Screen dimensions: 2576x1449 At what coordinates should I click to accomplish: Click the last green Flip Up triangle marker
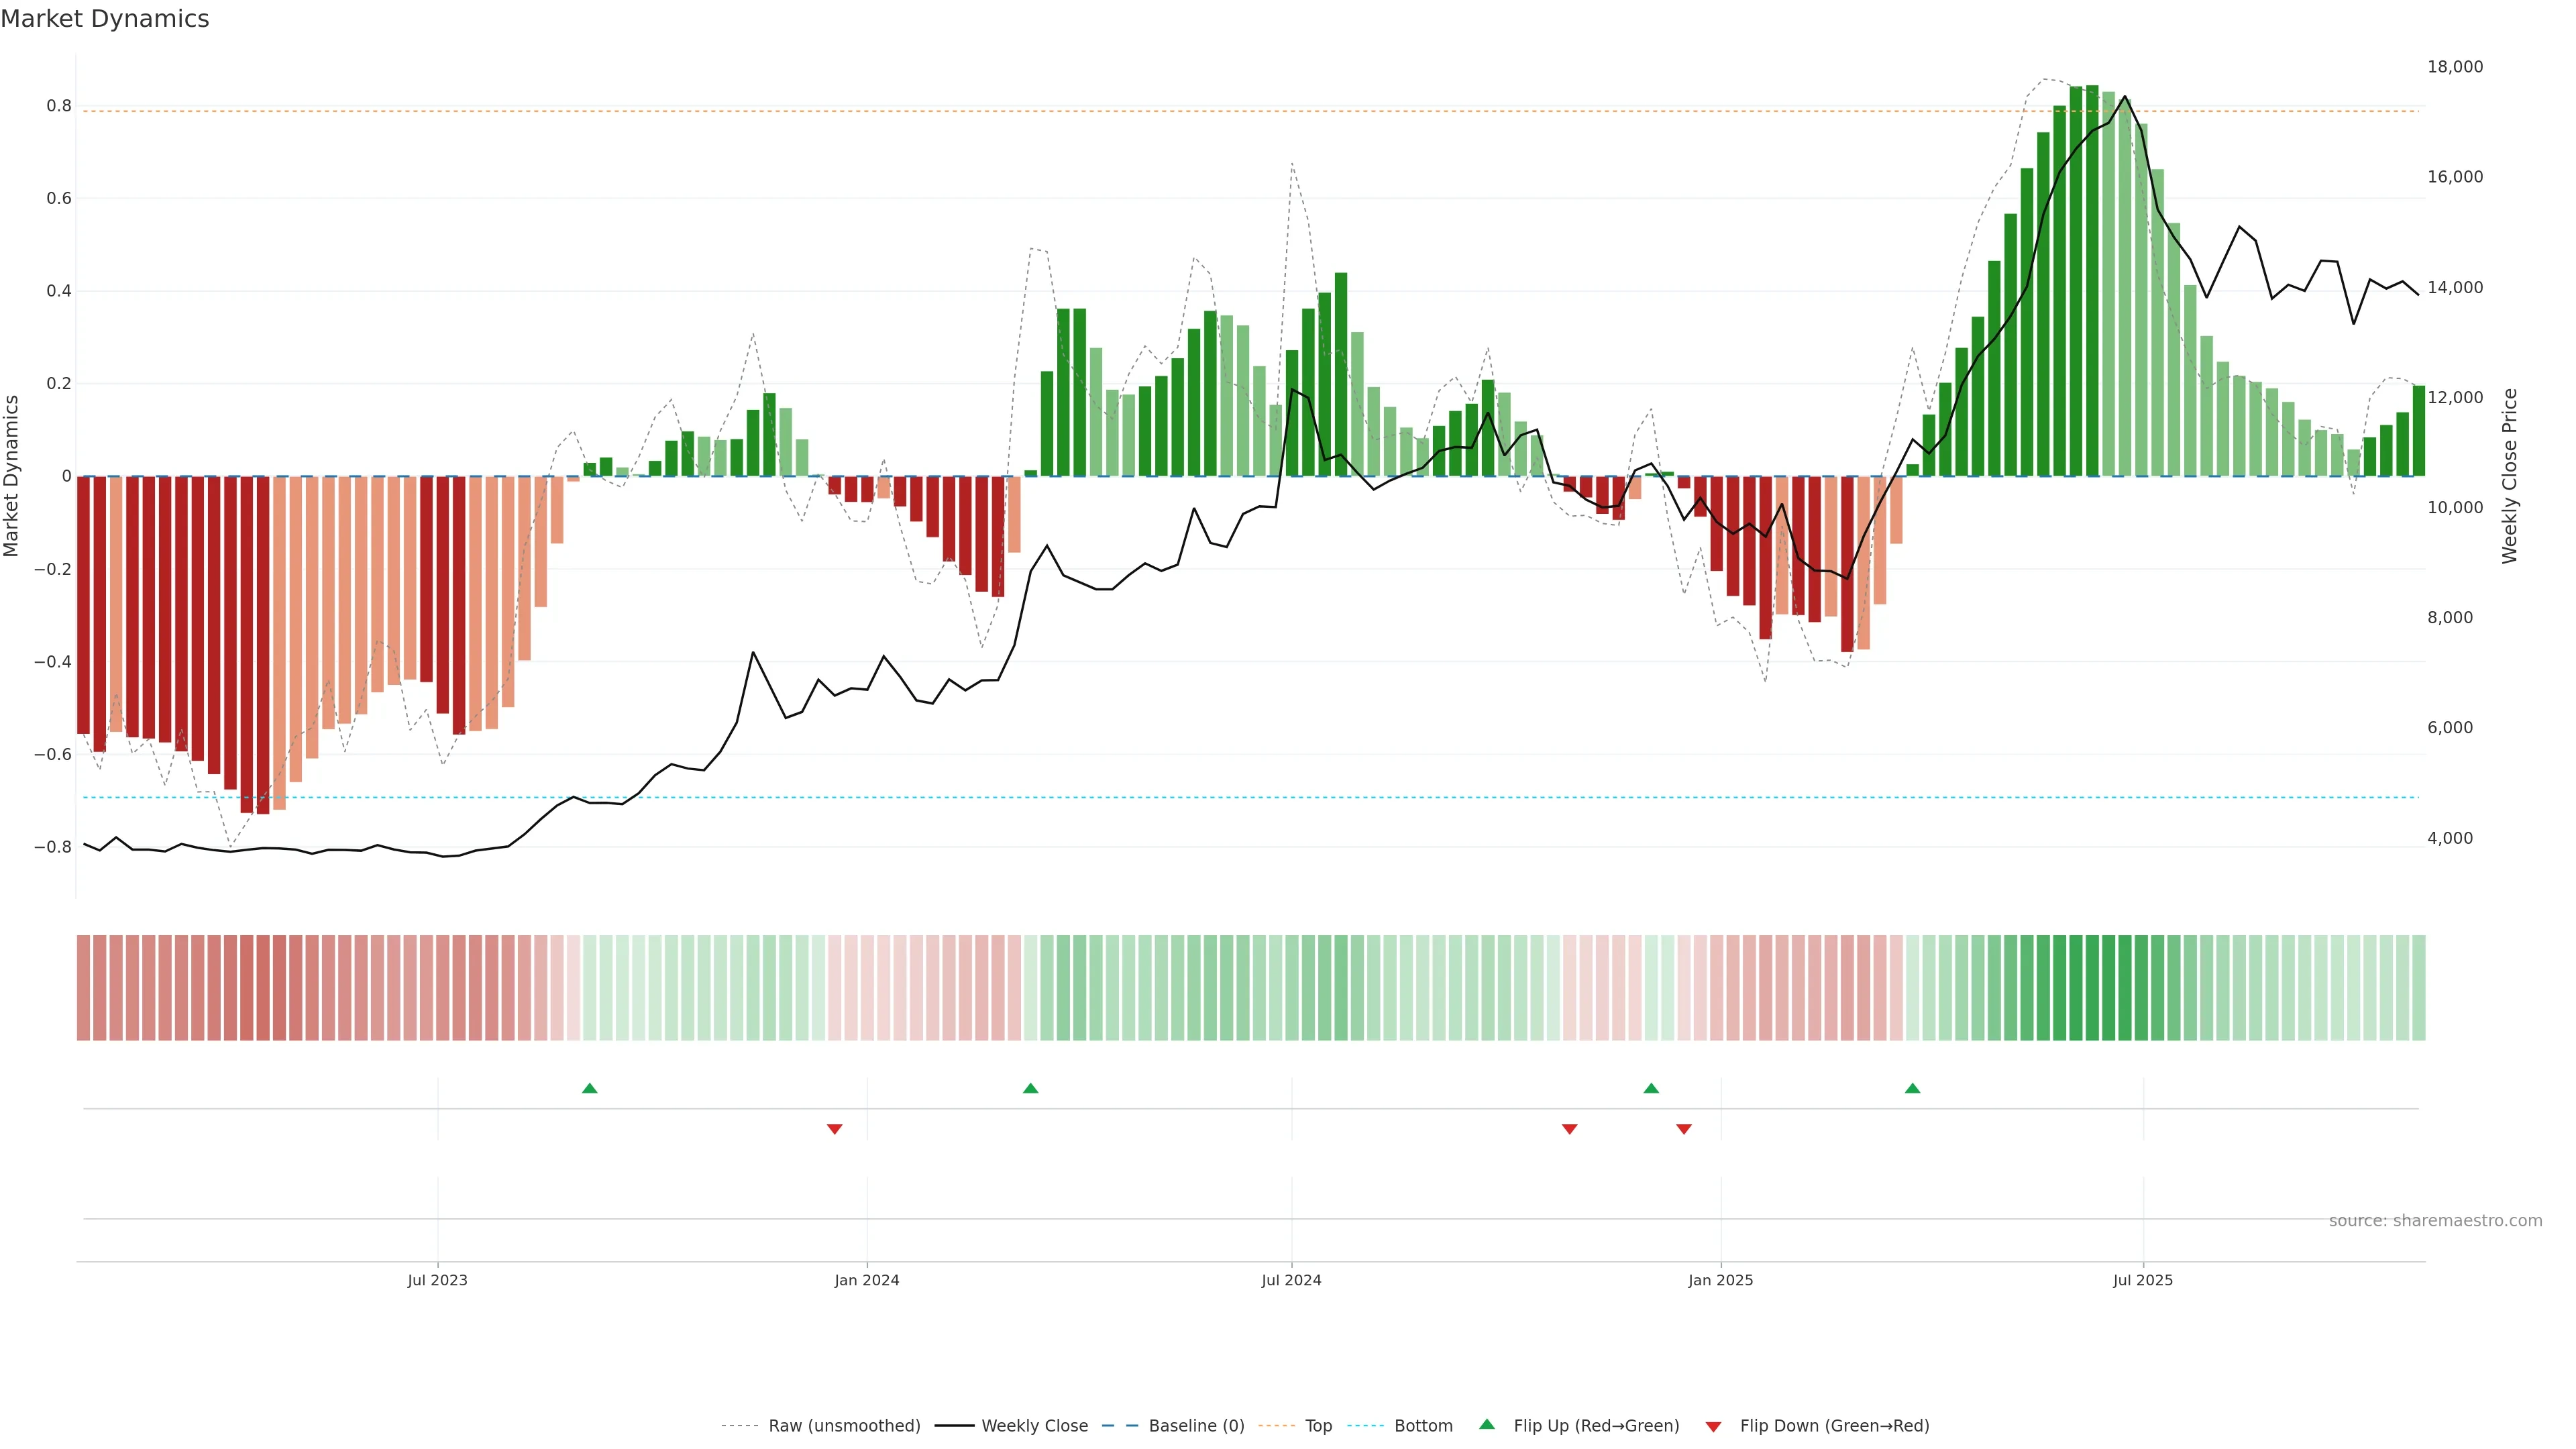pyautogui.click(x=1912, y=1088)
